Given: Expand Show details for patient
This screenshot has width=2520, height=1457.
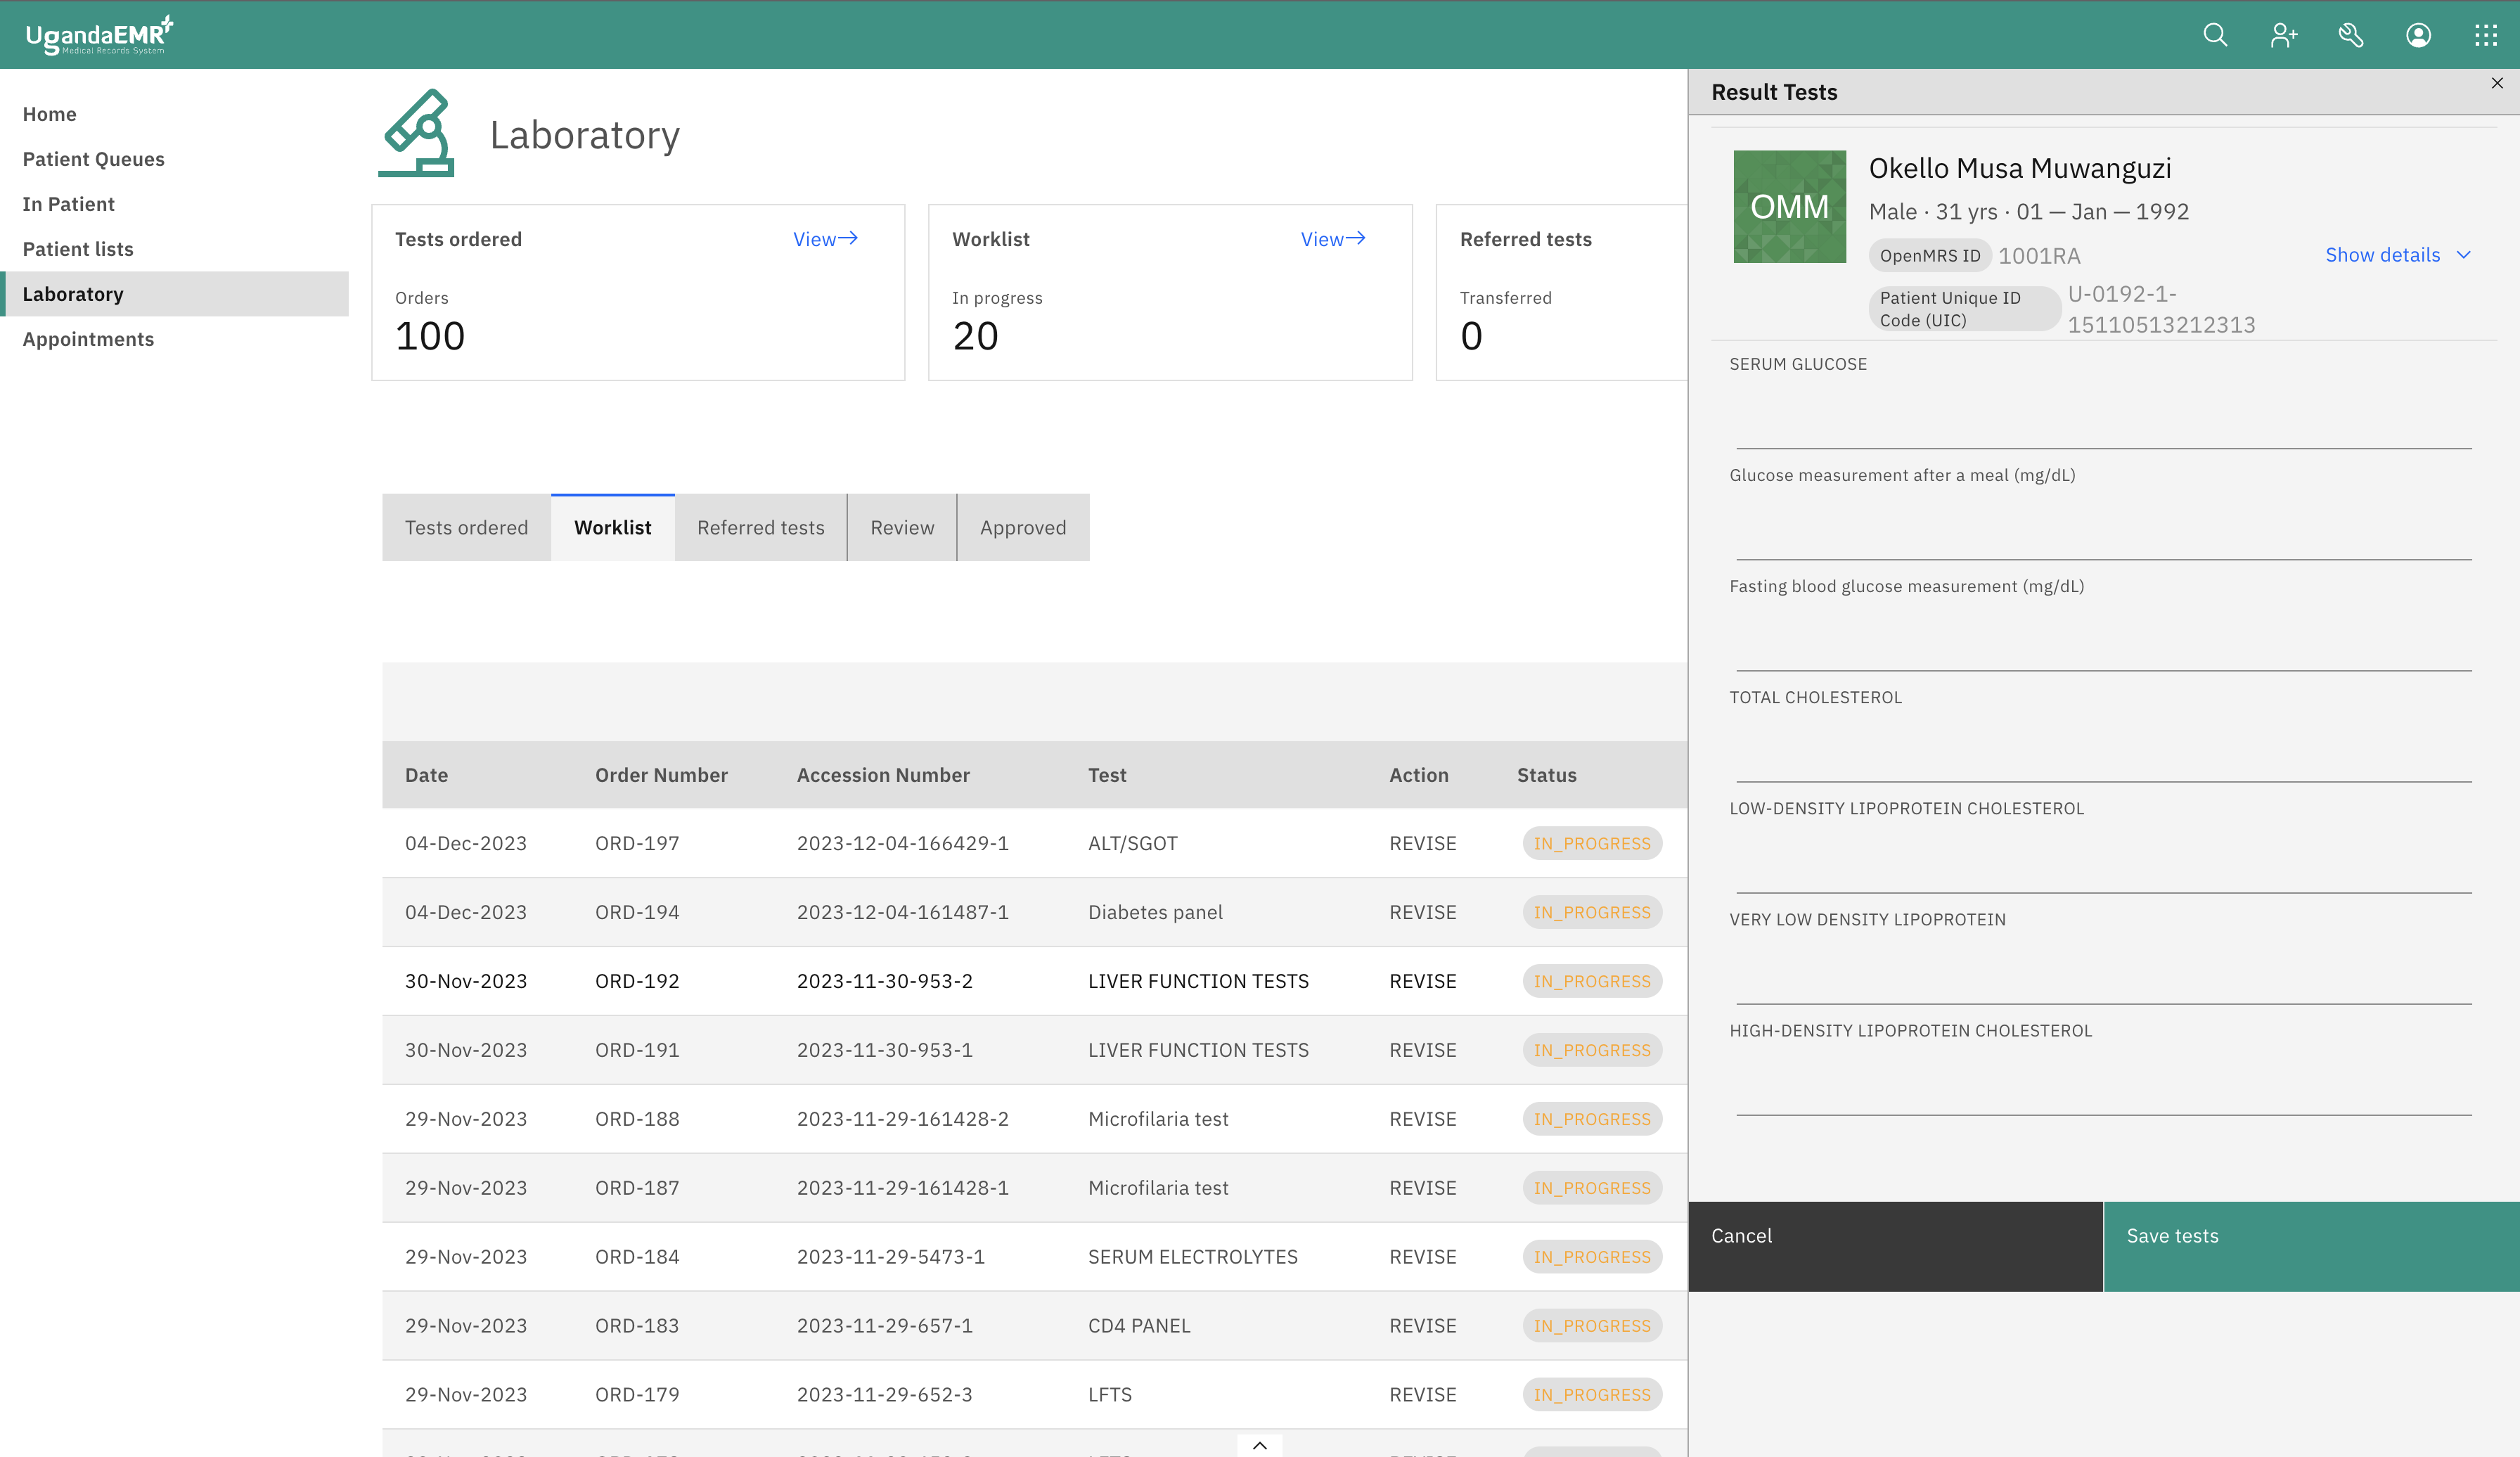Looking at the screenshot, I should point(2397,255).
